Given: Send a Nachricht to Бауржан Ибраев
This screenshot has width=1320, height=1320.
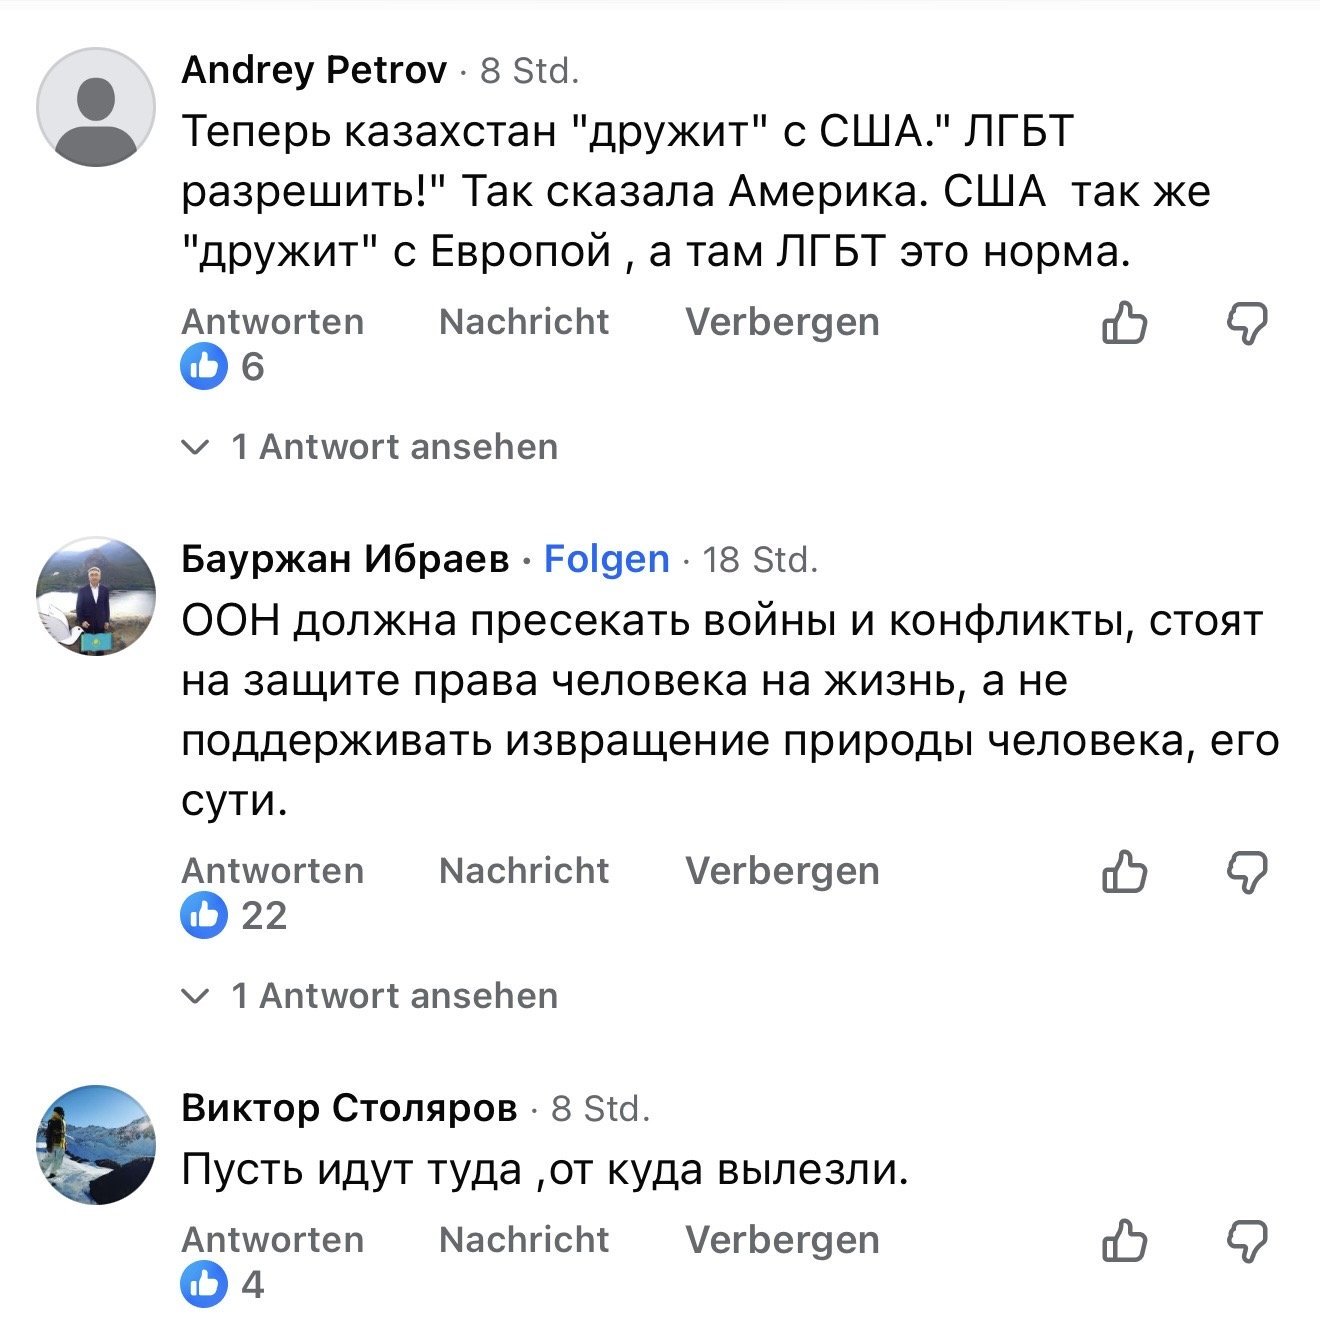Looking at the screenshot, I should (x=523, y=871).
